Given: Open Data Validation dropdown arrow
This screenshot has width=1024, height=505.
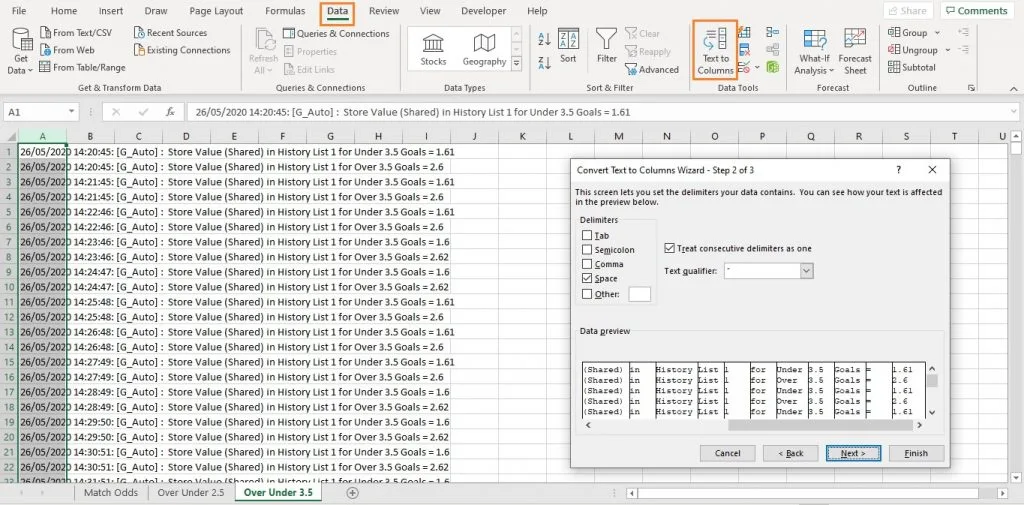Looking at the screenshot, I should coord(758,67).
